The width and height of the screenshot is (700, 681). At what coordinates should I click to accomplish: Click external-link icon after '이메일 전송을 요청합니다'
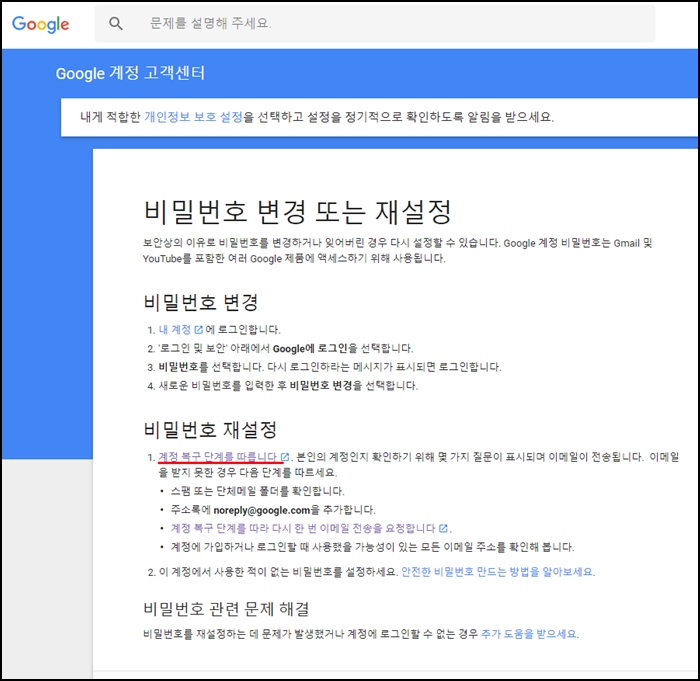click(443, 528)
